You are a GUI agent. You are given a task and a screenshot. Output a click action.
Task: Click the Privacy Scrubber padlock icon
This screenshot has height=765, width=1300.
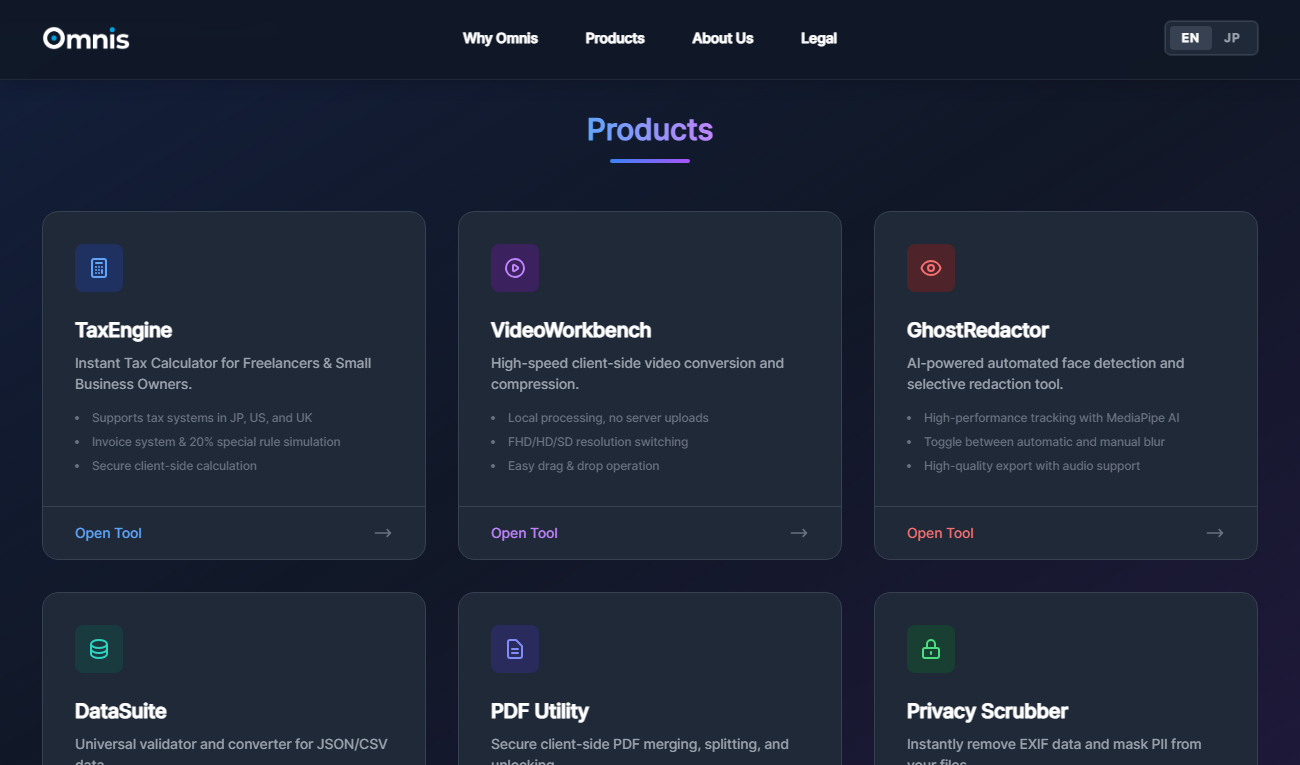[x=931, y=649]
